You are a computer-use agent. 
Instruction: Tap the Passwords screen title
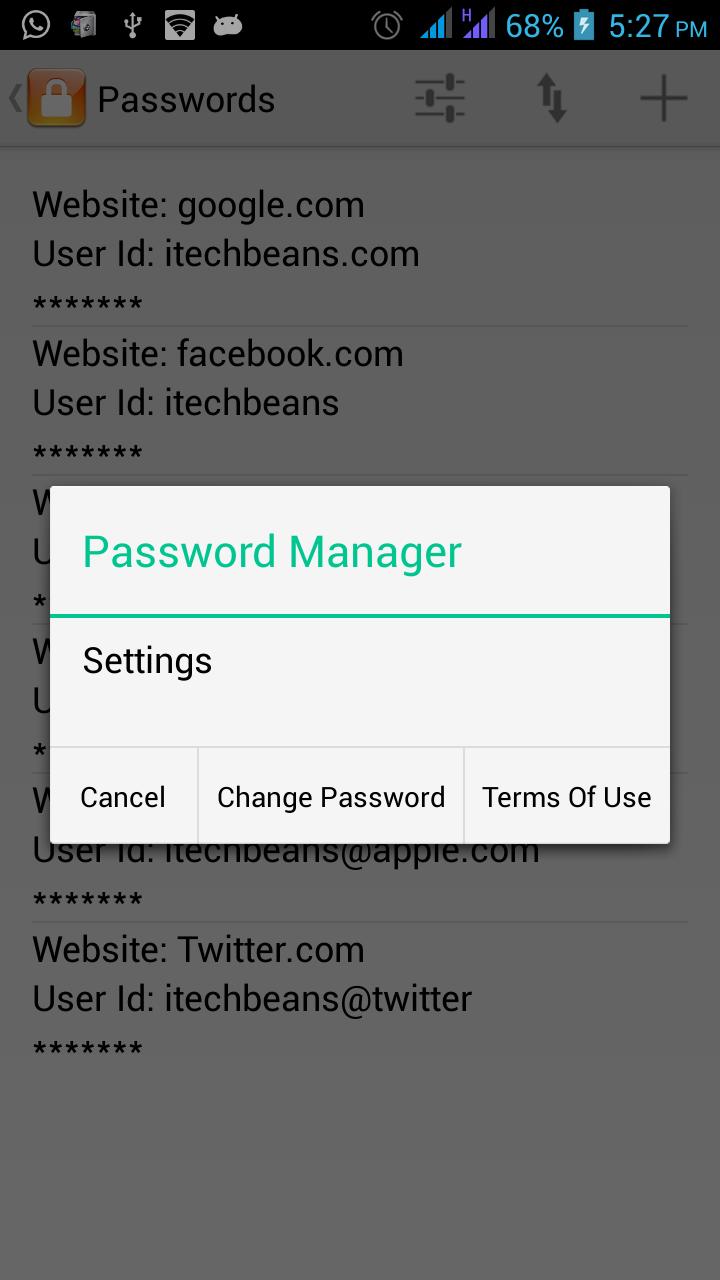(x=186, y=99)
